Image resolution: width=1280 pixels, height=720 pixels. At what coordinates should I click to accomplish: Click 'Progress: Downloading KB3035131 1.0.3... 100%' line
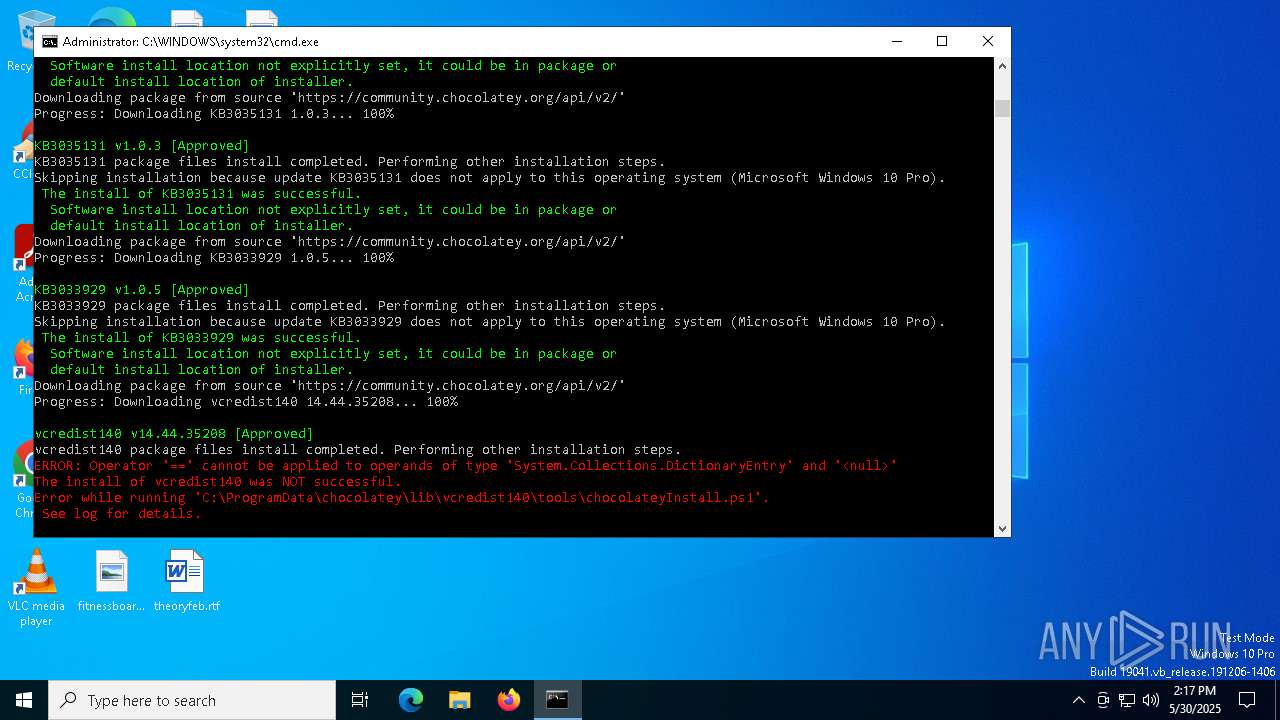(213, 113)
